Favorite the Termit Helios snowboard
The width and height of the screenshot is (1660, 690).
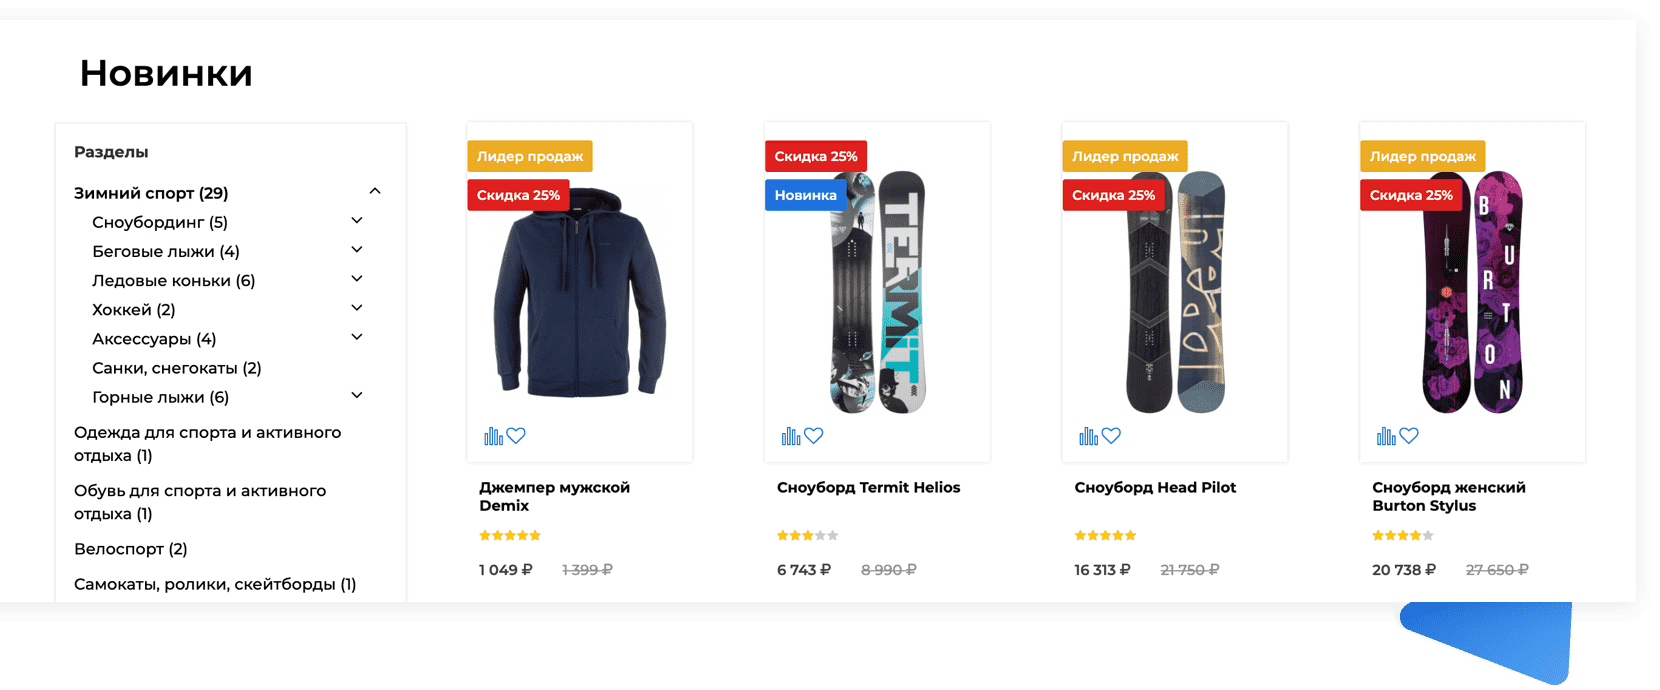tap(814, 436)
